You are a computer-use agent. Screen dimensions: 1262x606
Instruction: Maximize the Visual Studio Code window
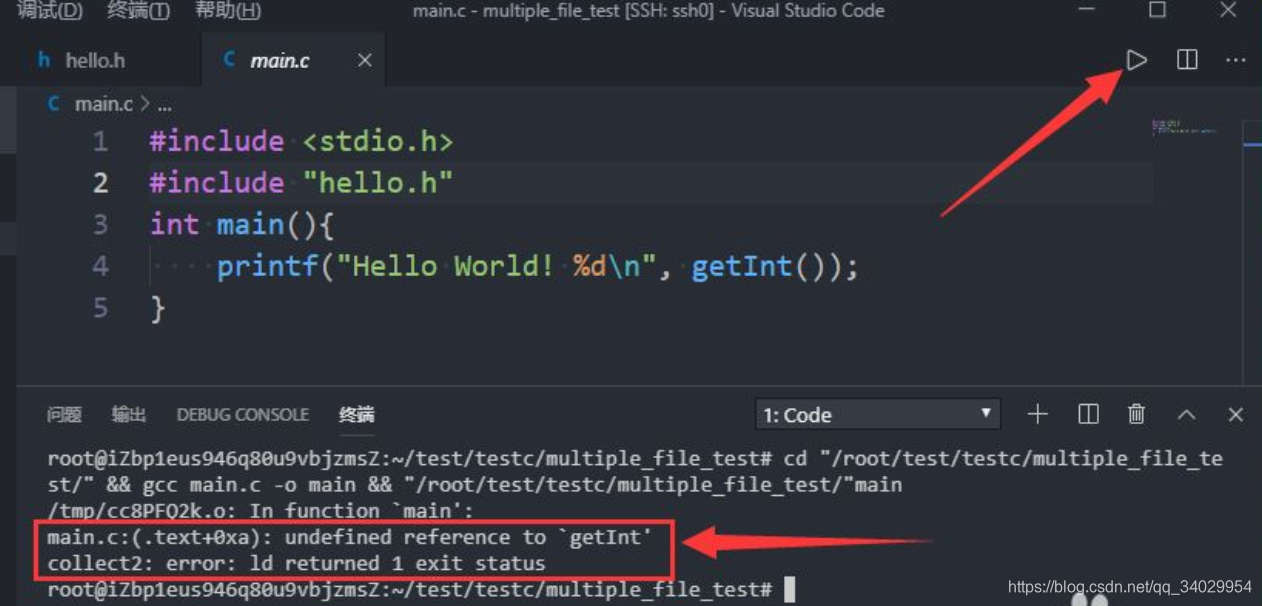tap(1157, 10)
